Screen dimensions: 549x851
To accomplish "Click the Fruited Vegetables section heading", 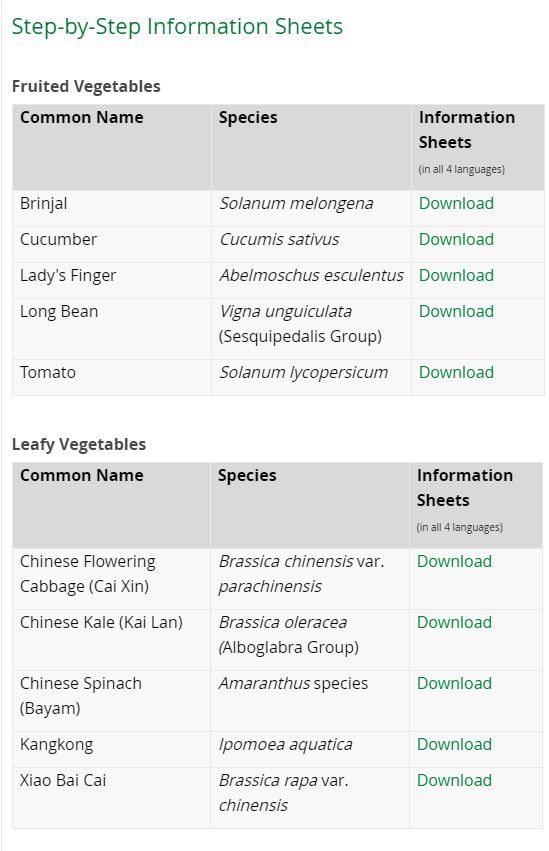I will [x=86, y=86].
